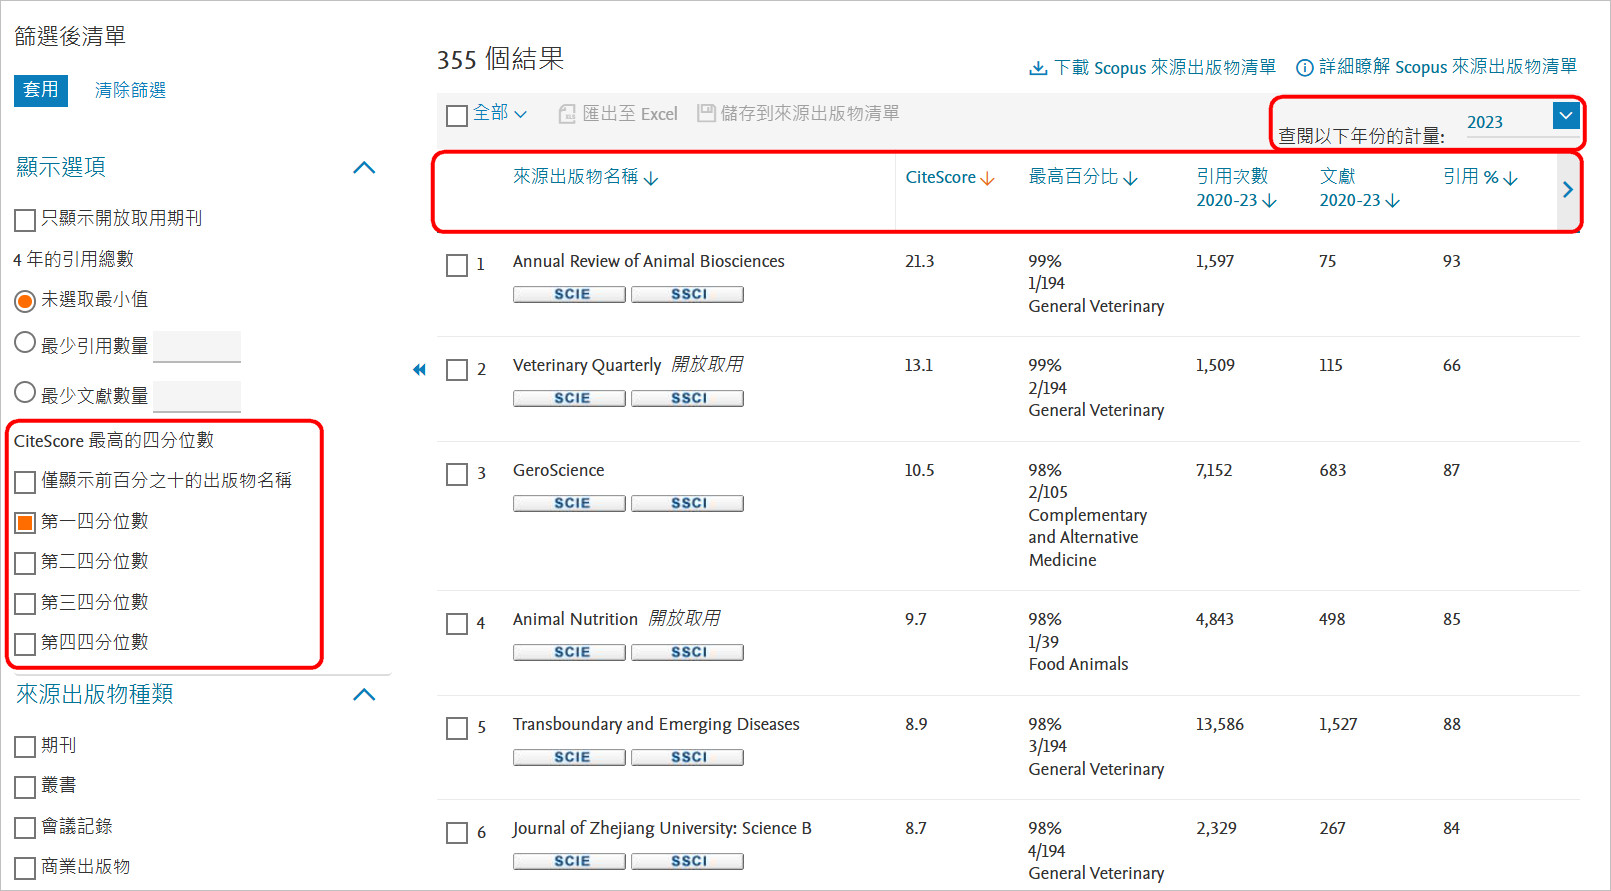Open GeroScience source title
Viewport: 1611px width, 891px height.
click(x=558, y=470)
